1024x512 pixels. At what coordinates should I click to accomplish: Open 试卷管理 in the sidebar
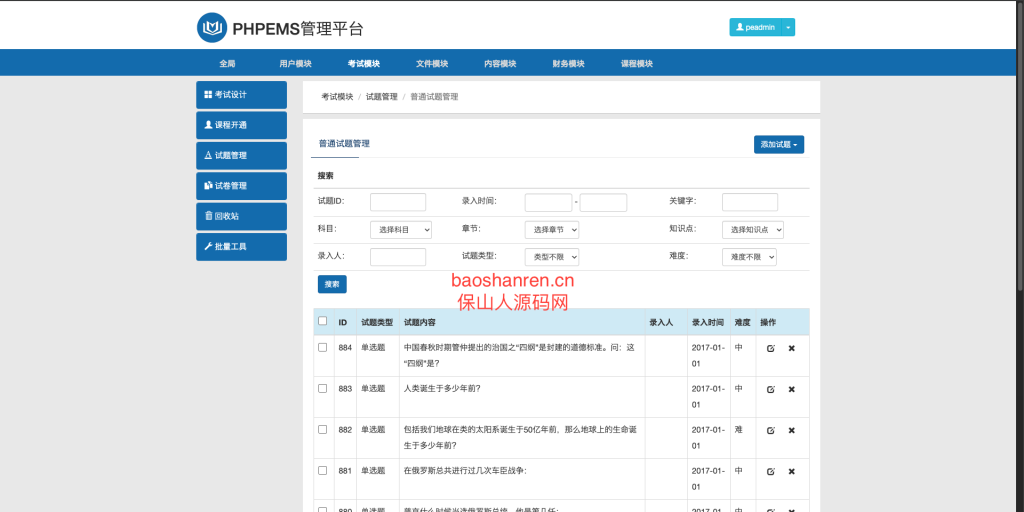[241, 185]
